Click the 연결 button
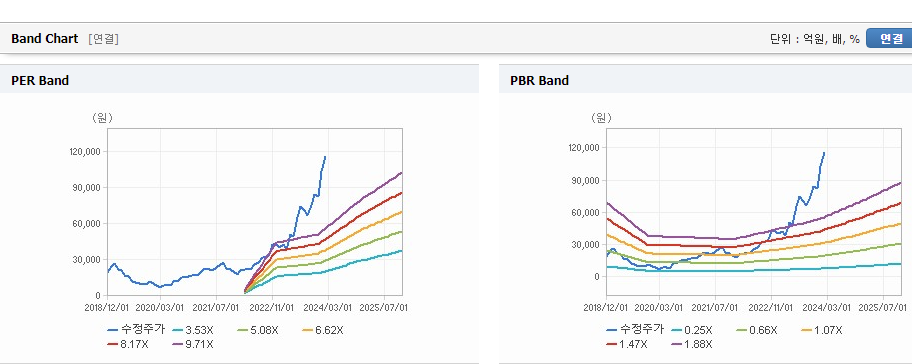The width and height of the screenshot is (912, 364). tap(889, 38)
